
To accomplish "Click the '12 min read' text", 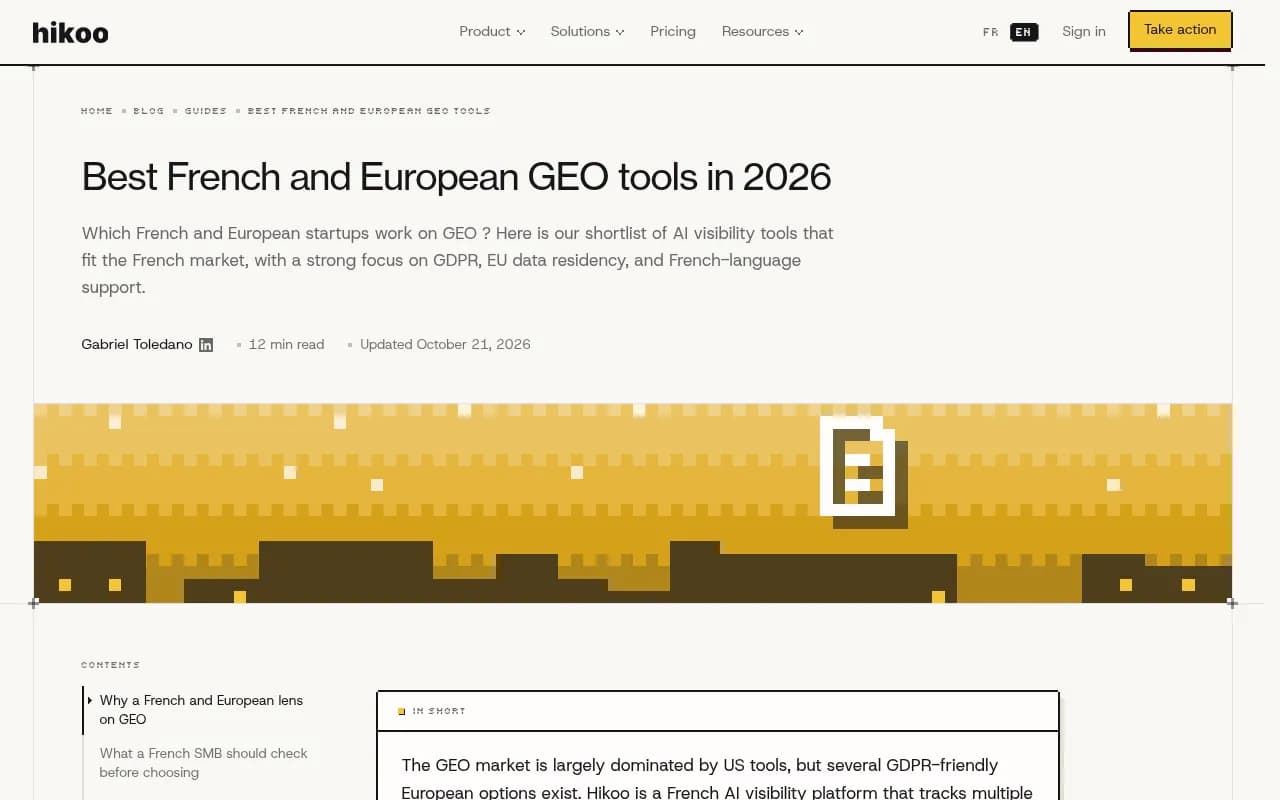I will [286, 344].
